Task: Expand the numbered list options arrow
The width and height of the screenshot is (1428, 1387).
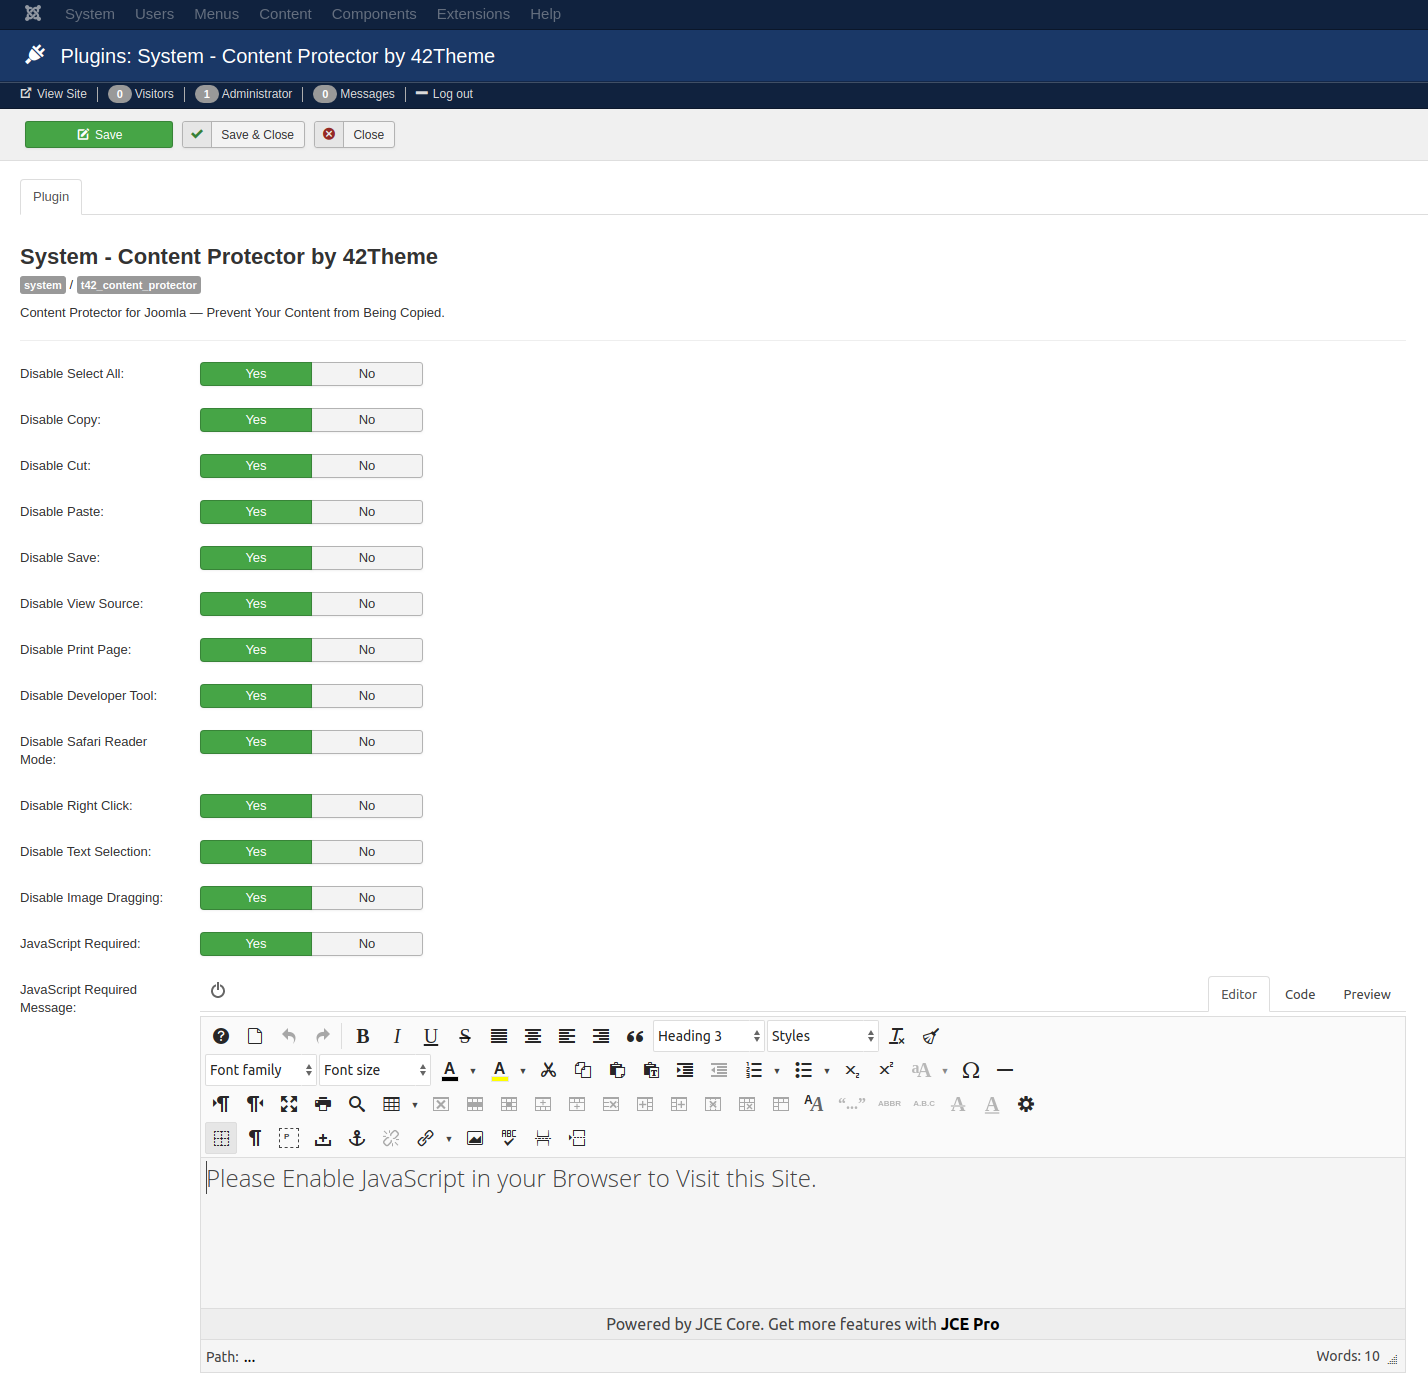Action: [777, 1071]
